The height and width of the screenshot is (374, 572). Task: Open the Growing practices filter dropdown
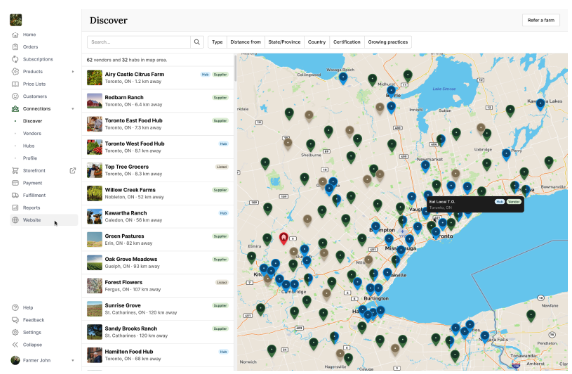coord(388,42)
